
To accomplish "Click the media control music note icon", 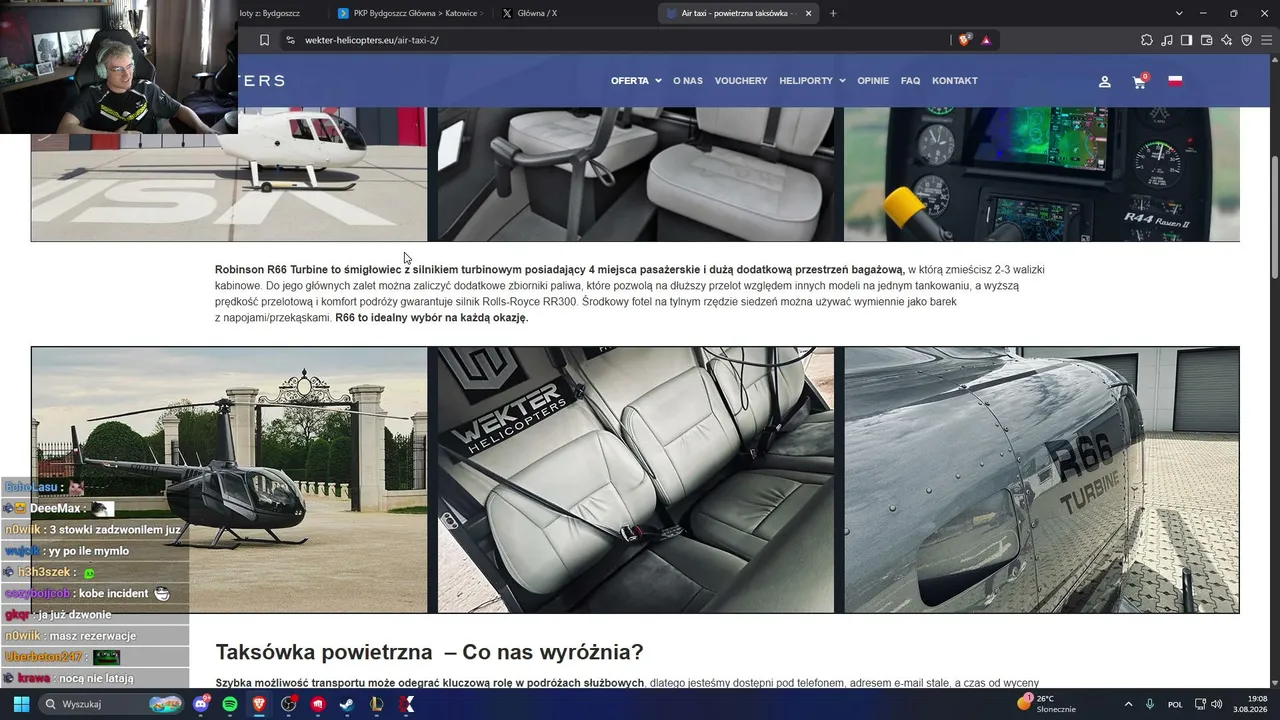I will [x=1167, y=40].
